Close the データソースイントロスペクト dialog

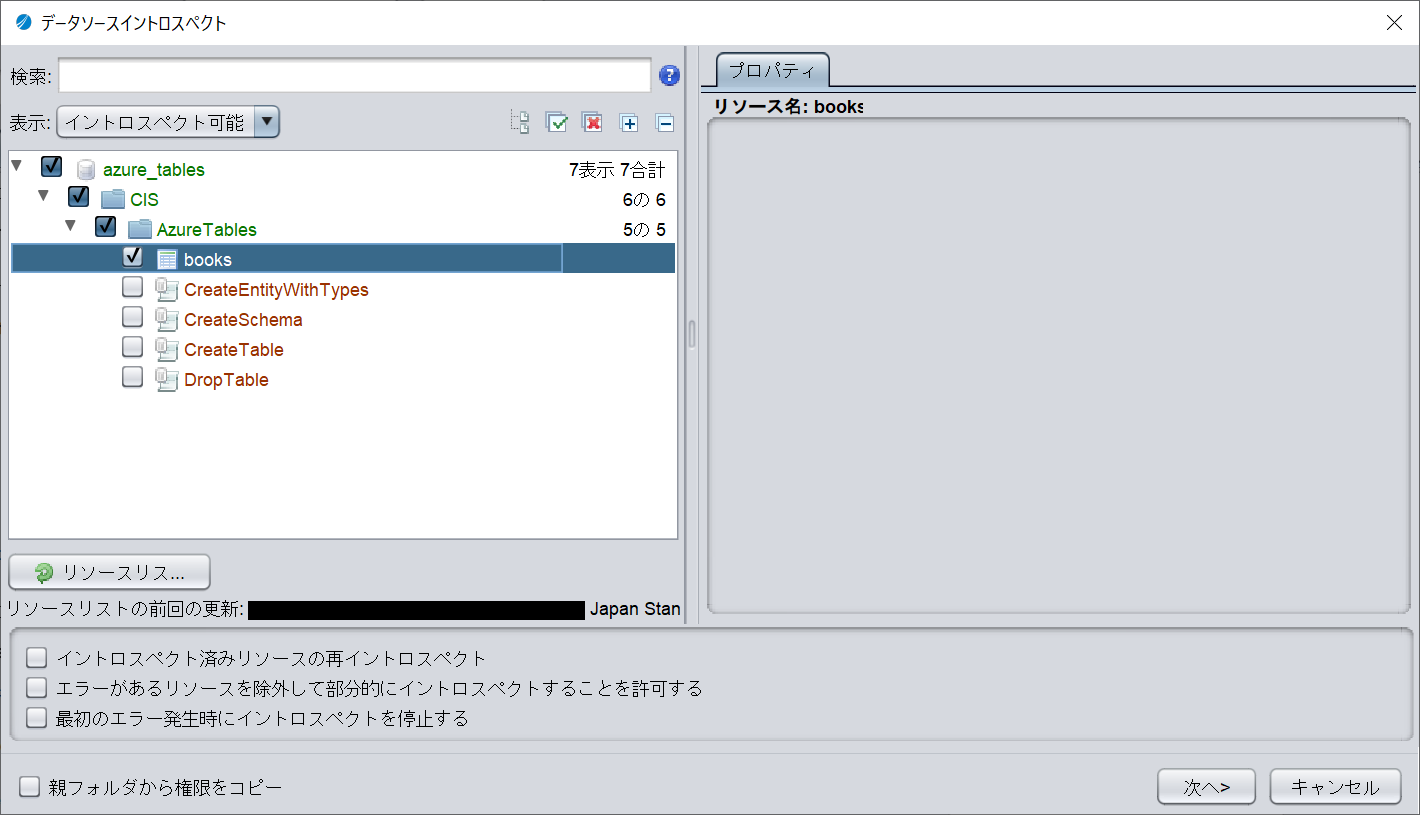point(1394,22)
